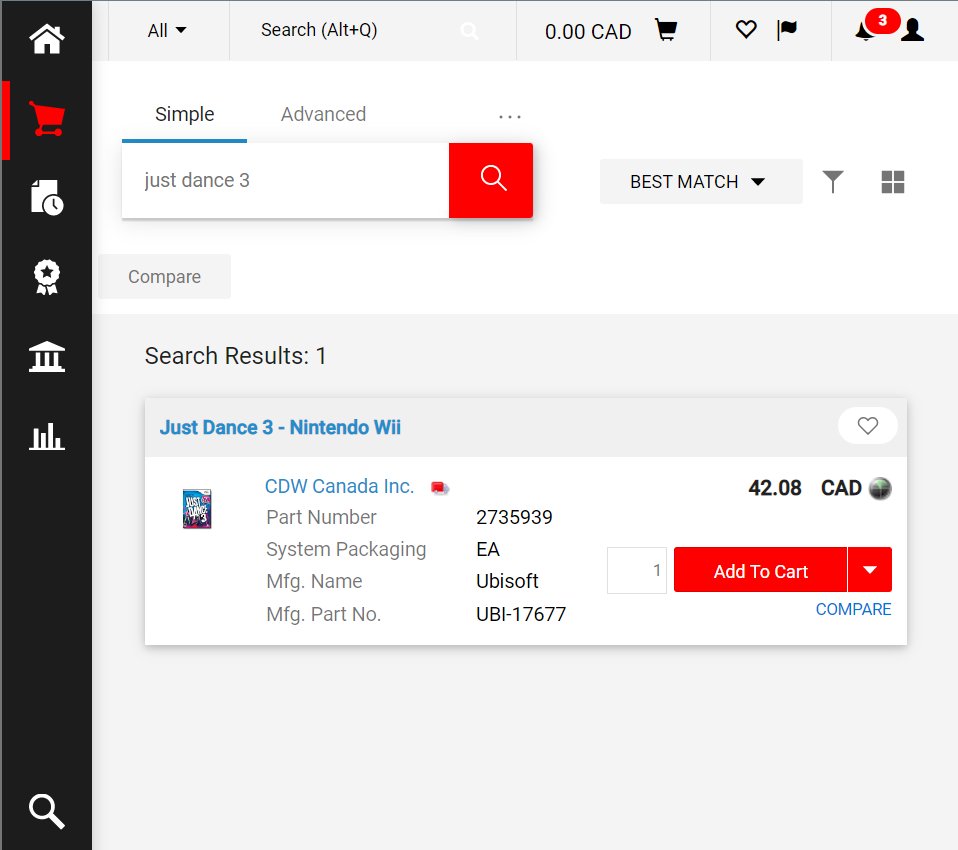Click the Just Dance 3 product thumbnail
Viewport: 958px width, 850px height.
pos(197,509)
